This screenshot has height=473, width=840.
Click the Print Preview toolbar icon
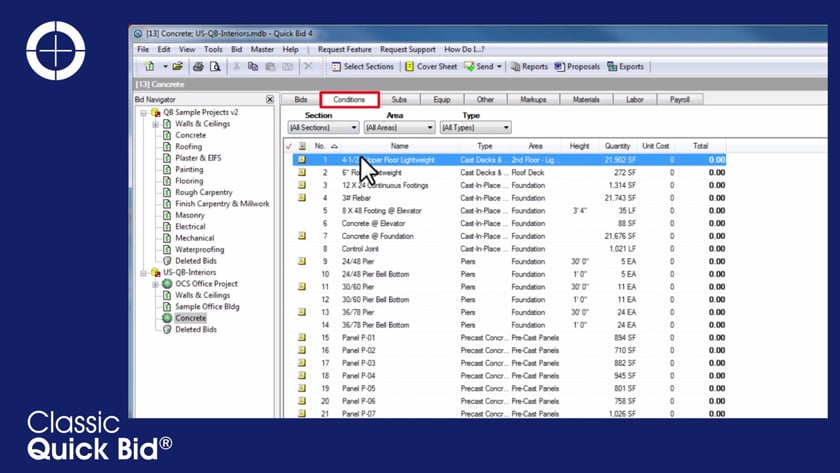[215, 66]
